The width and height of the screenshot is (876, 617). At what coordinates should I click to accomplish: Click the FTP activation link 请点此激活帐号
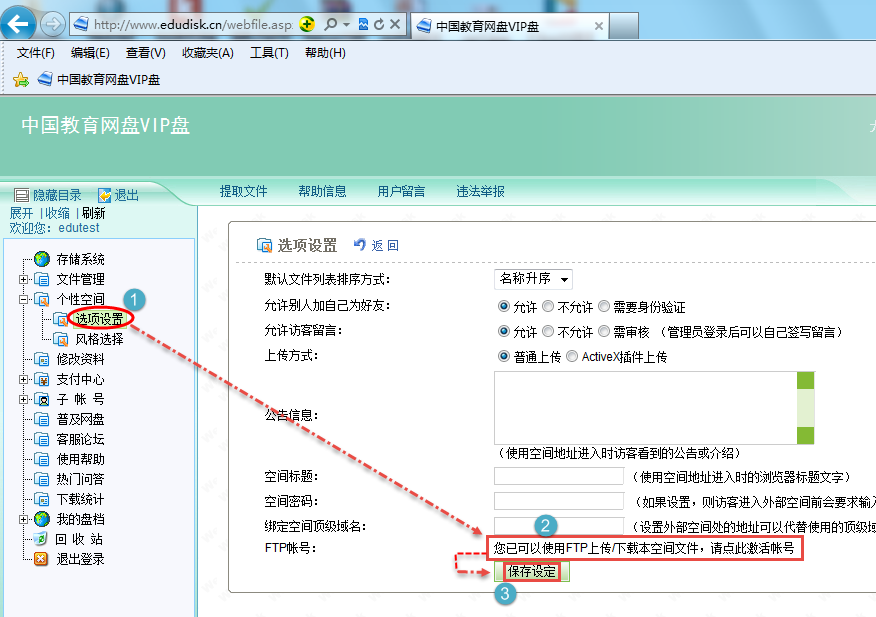[752, 548]
